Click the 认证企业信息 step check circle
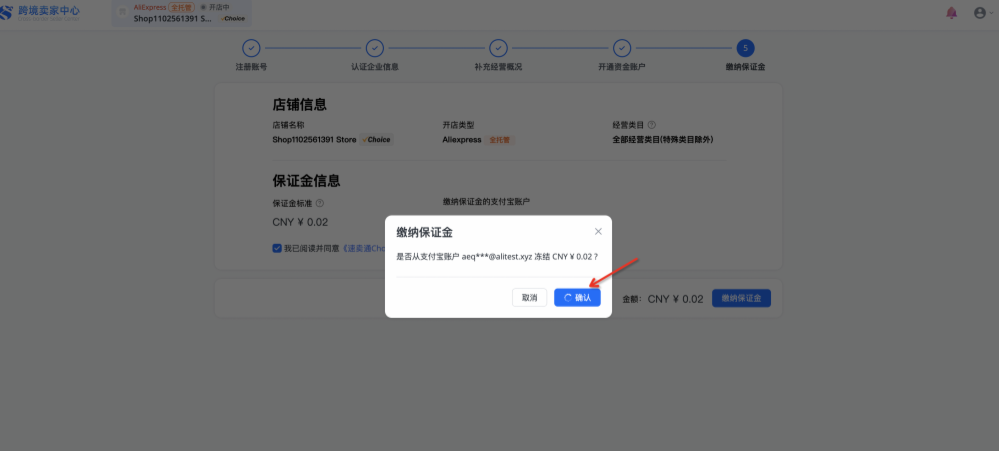This screenshot has width=999, height=451. tap(375, 48)
